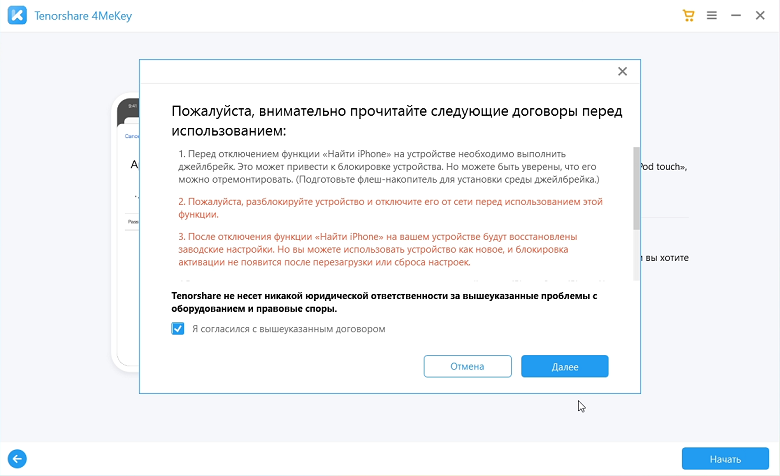Click the bold Tenorshare liability disclaimer text
The height and width of the screenshot is (476, 780).
point(384,302)
